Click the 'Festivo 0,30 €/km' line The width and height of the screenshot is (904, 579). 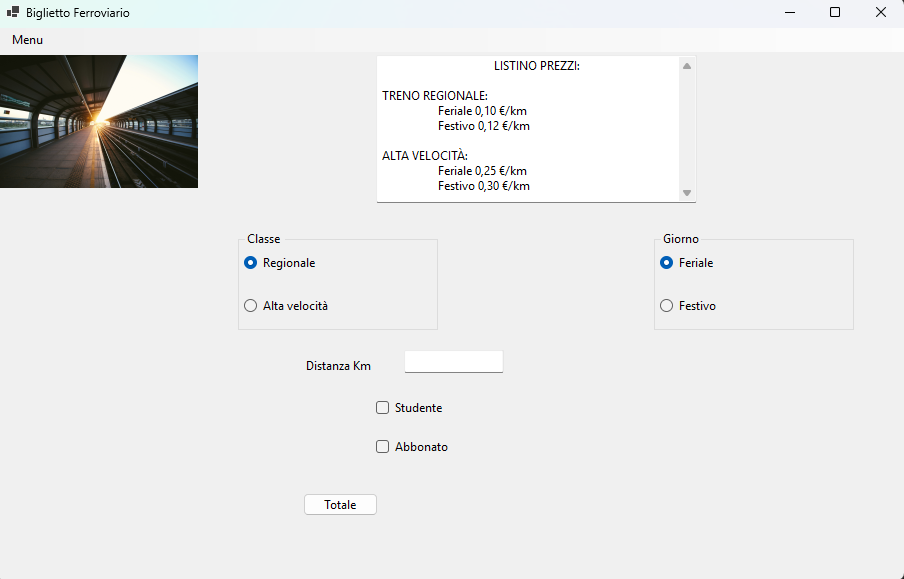[484, 186]
